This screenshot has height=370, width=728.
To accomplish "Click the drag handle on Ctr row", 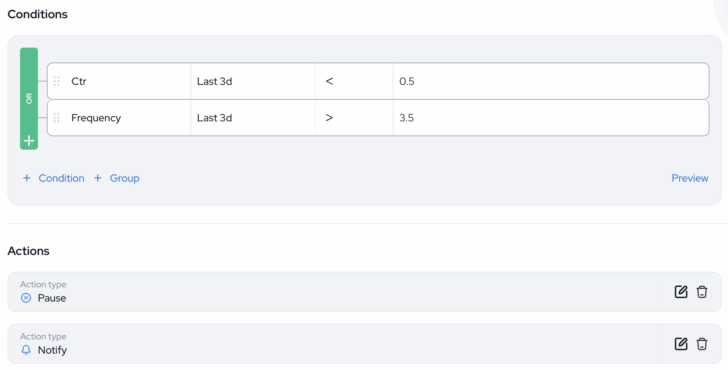I will tap(57, 81).
